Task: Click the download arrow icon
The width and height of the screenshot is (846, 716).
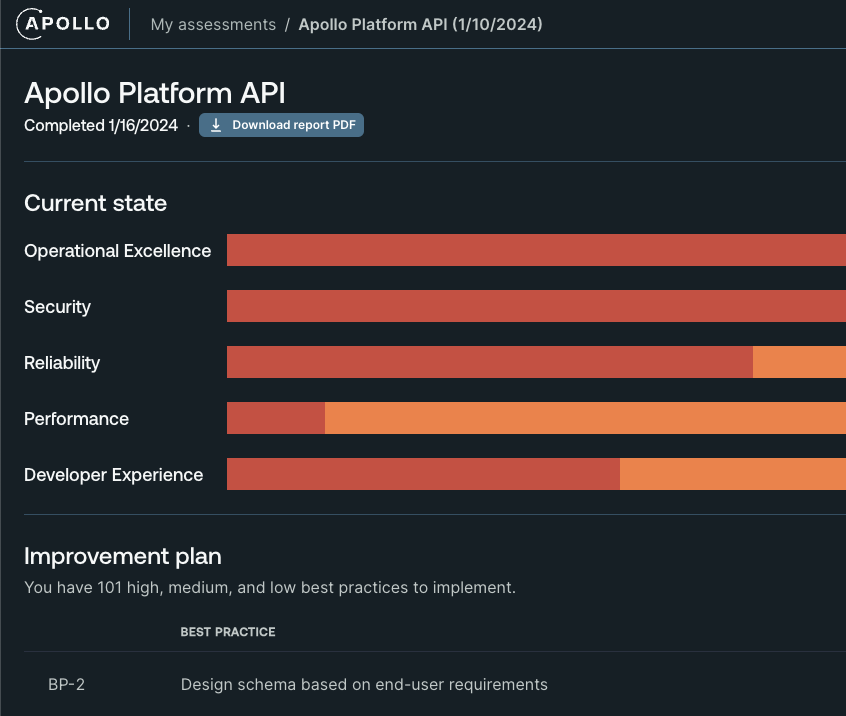Action: coord(216,125)
